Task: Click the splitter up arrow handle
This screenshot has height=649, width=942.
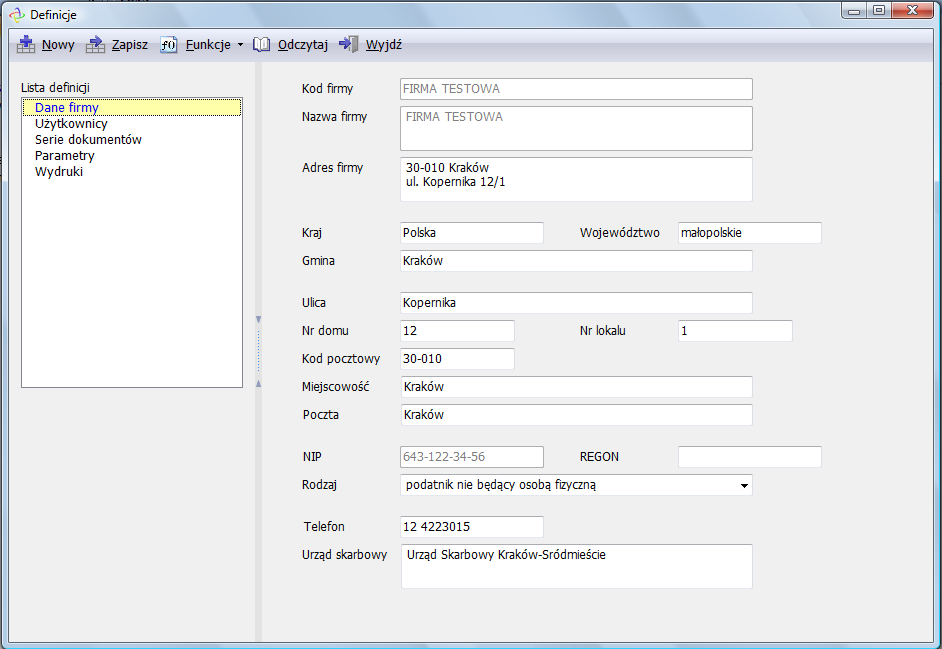Action: [258, 383]
